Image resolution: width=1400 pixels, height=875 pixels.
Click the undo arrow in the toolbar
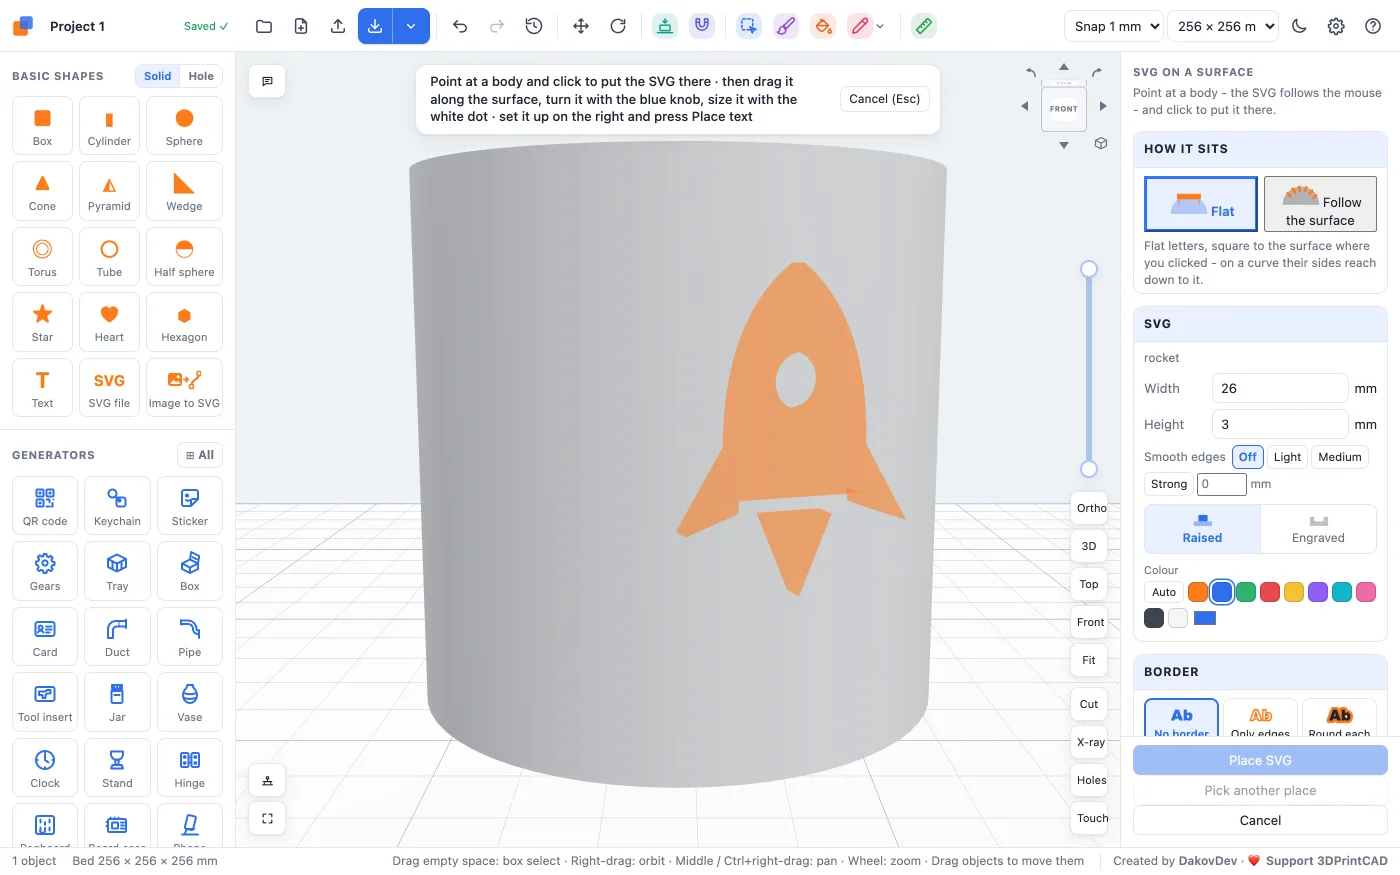click(460, 26)
